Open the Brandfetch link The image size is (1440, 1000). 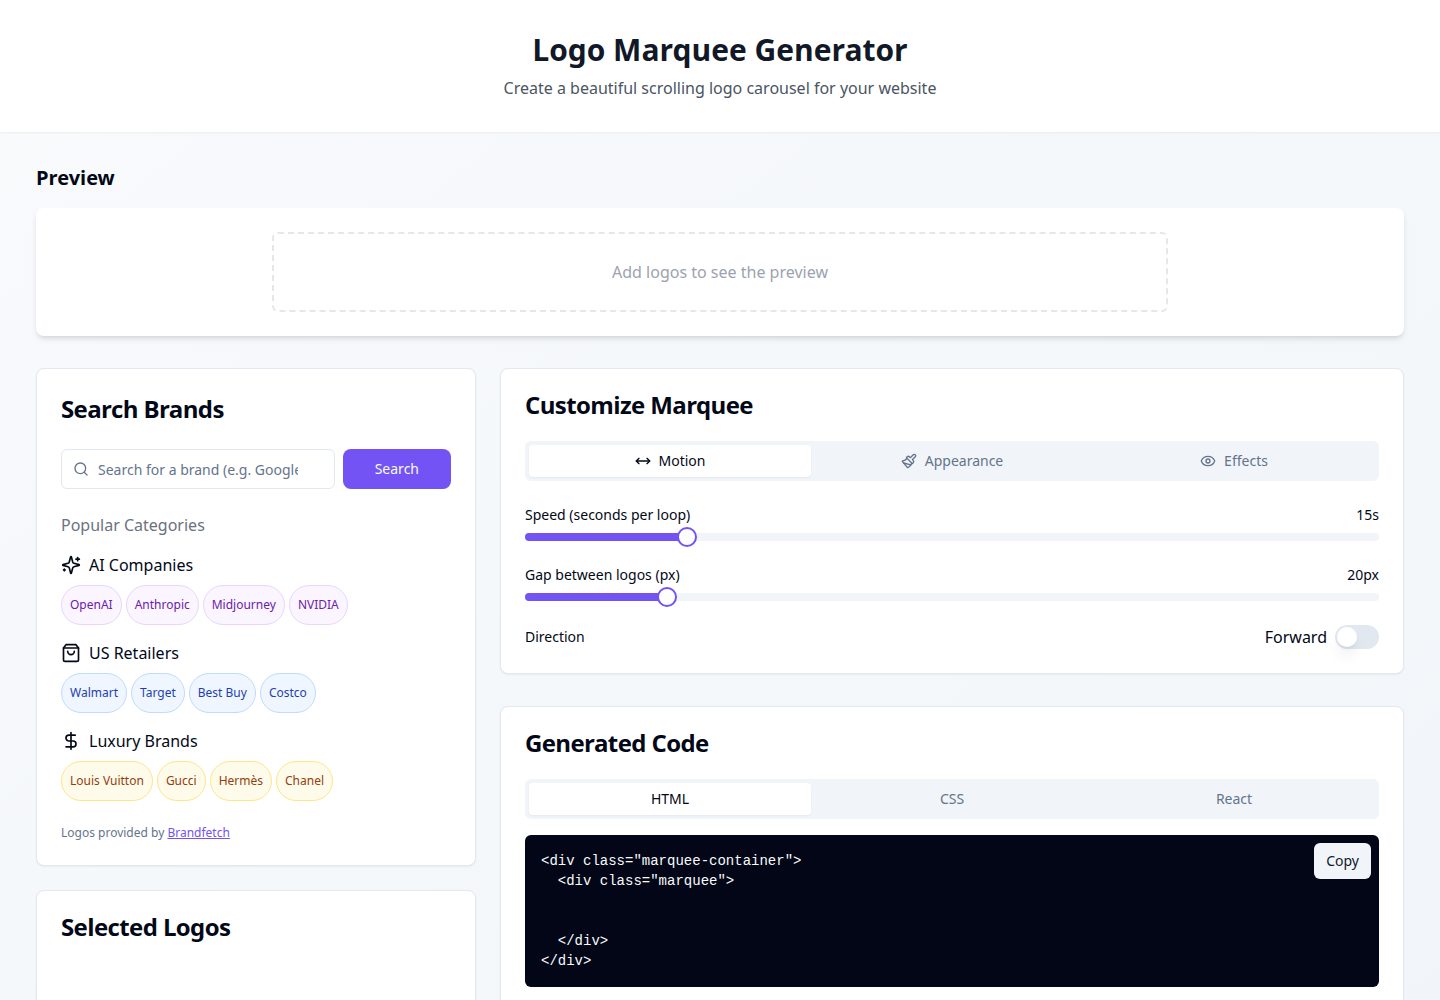click(199, 833)
